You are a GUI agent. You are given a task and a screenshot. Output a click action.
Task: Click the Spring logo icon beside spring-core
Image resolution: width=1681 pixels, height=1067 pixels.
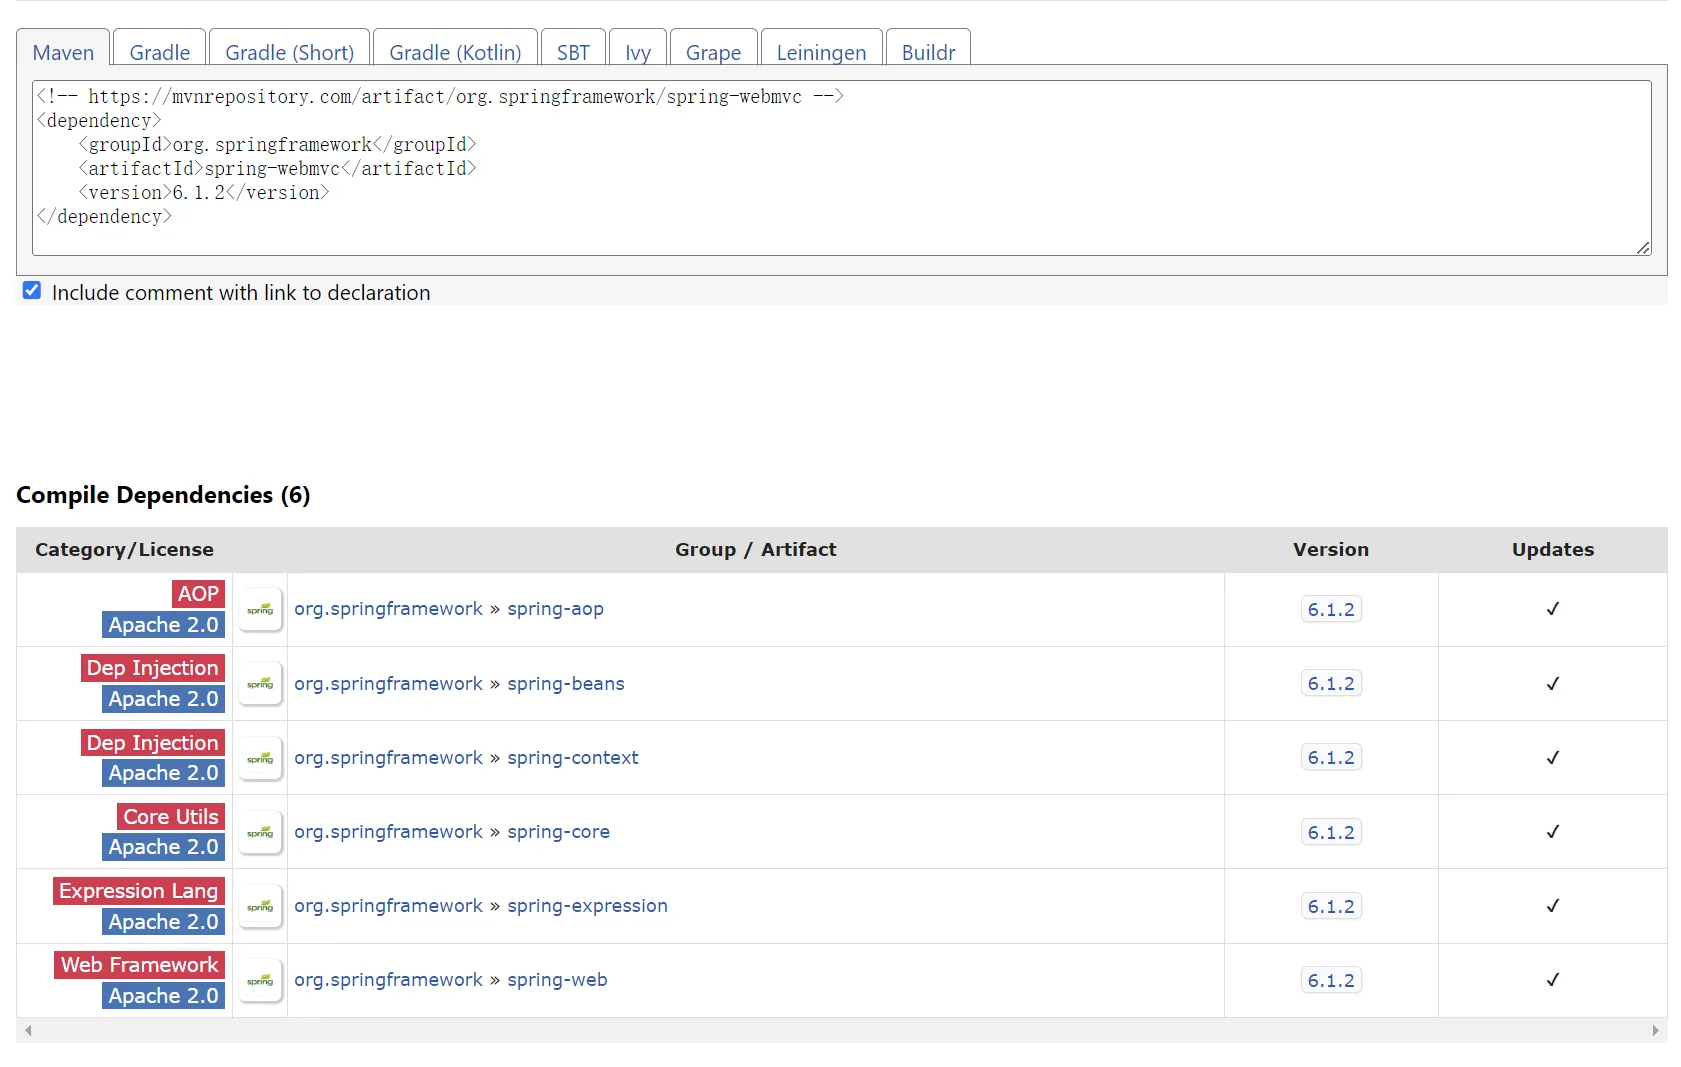[x=260, y=832]
